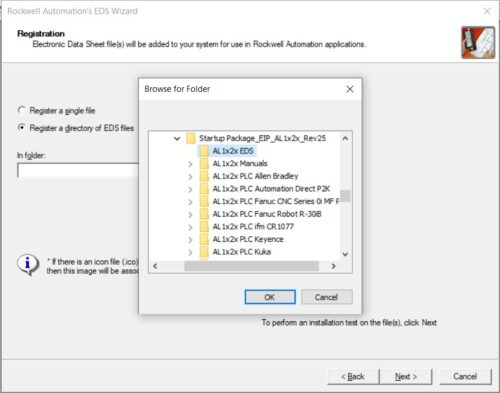This screenshot has width=500, height=393.
Task: Select AL1x2x PLC Automation Direct P2K name
Action: 271,189
